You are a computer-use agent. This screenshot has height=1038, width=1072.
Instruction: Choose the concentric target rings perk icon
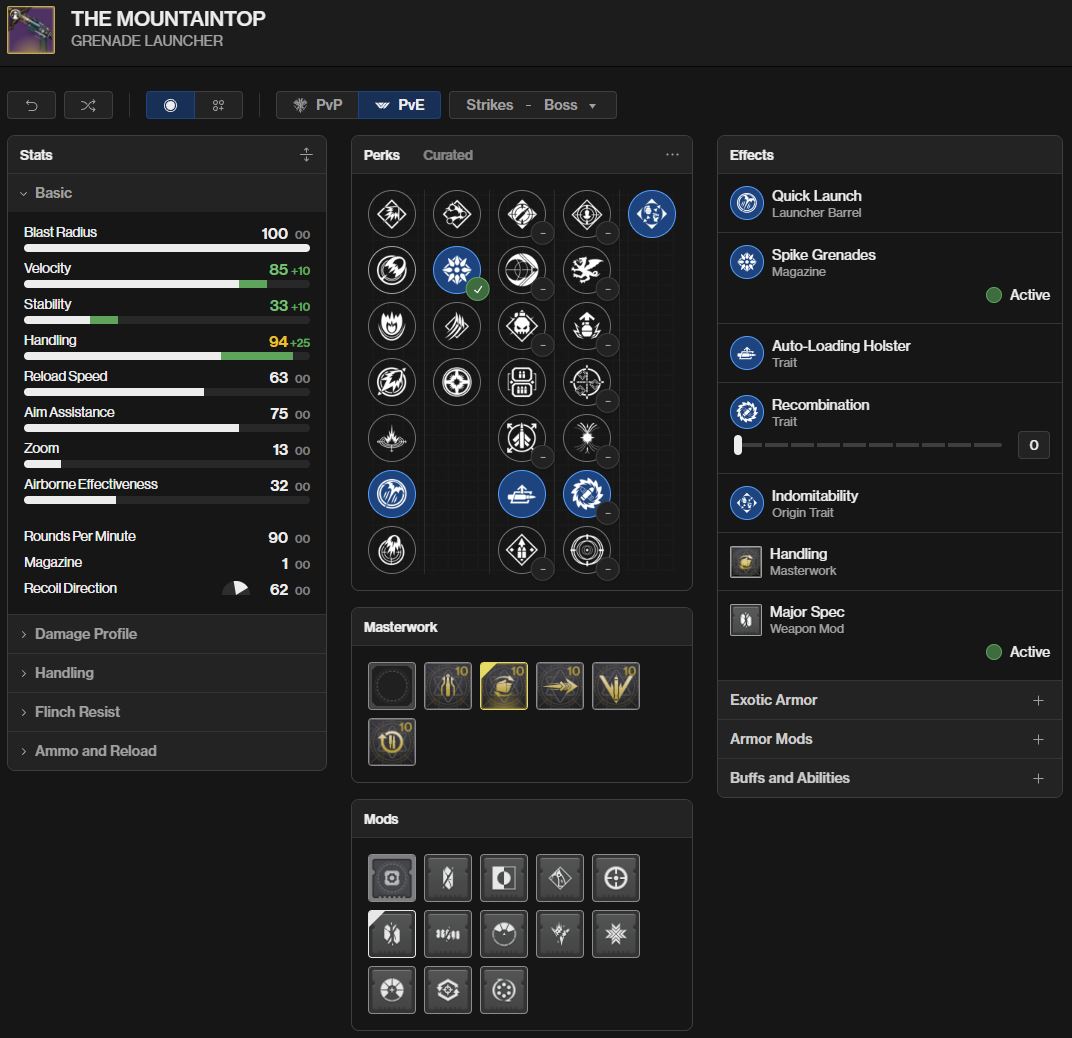pos(587,550)
